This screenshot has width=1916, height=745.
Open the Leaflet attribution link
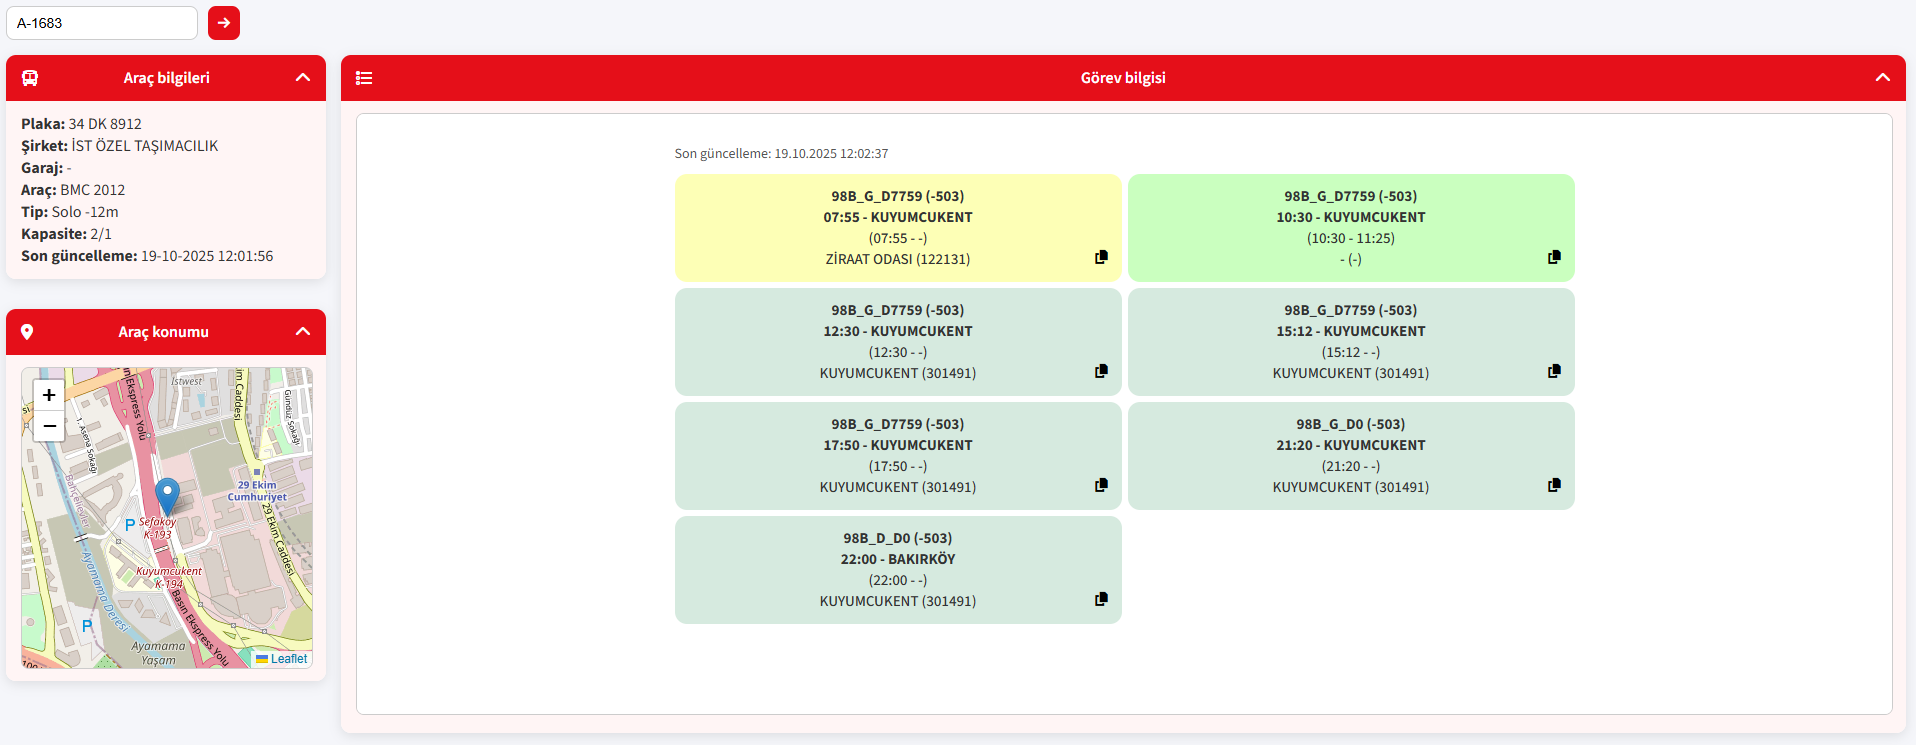point(288,659)
